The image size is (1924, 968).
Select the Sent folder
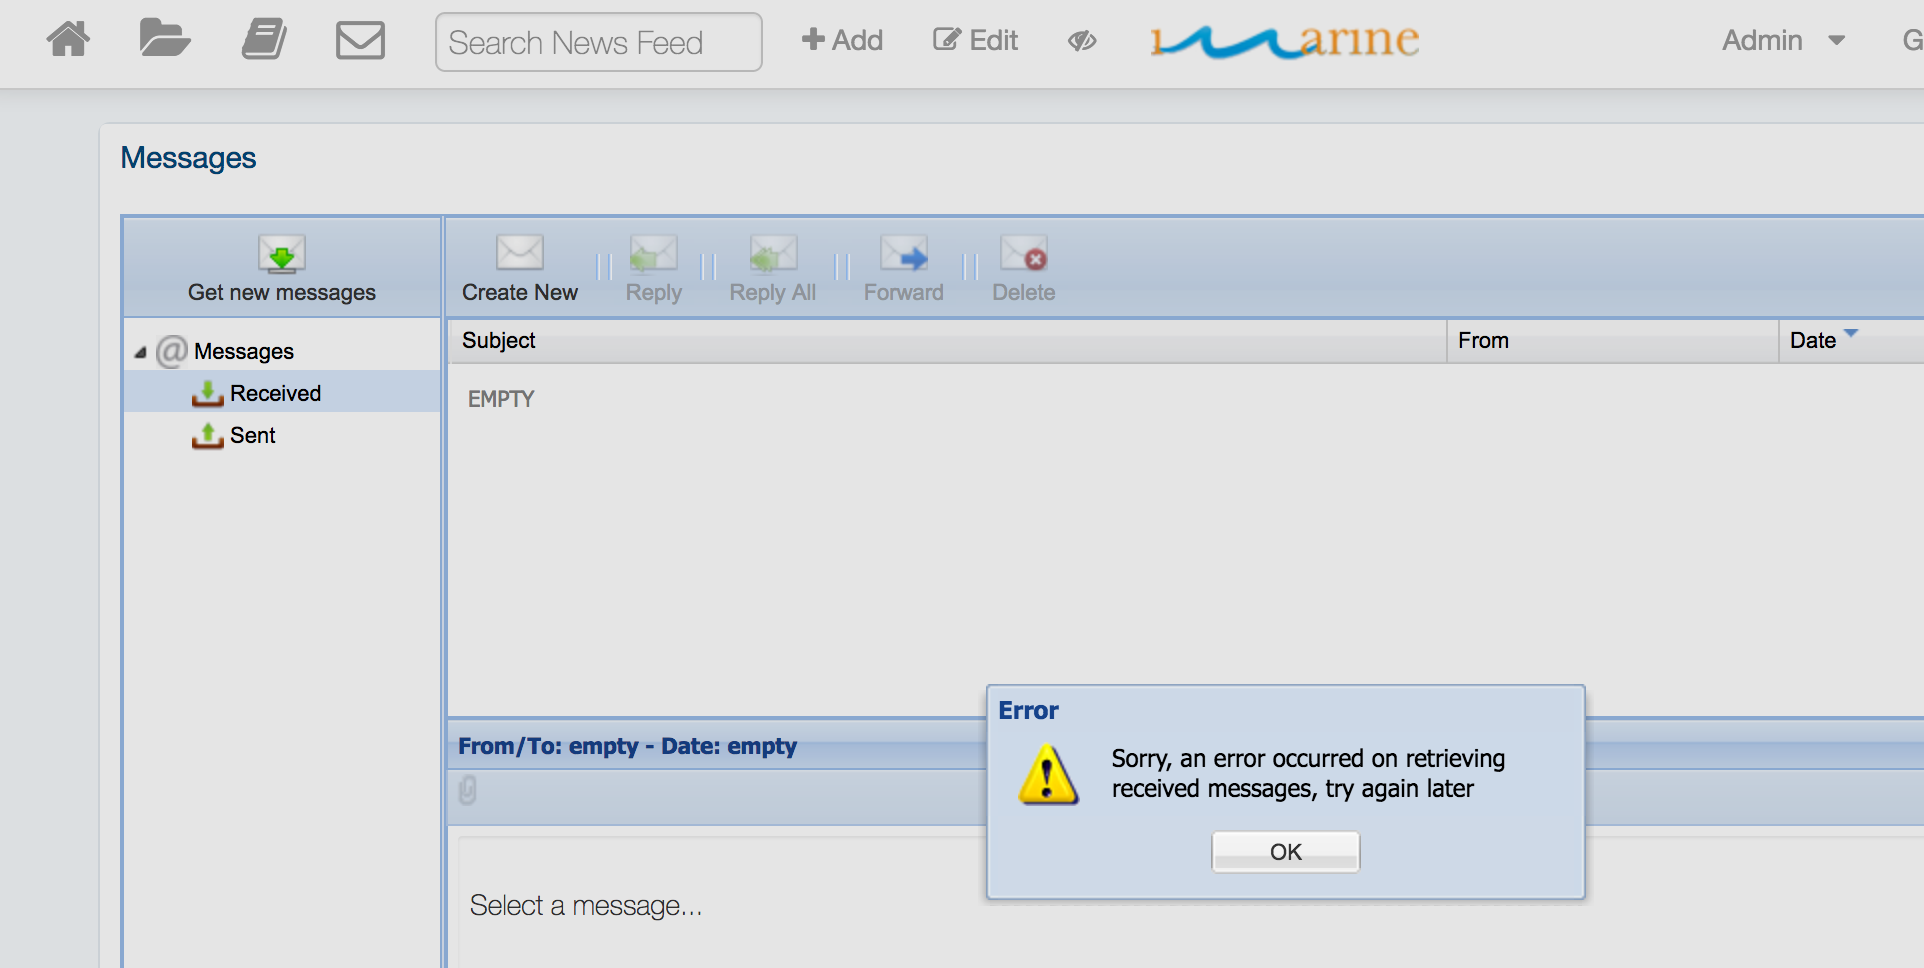pyautogui.click(x=252, y=435)
